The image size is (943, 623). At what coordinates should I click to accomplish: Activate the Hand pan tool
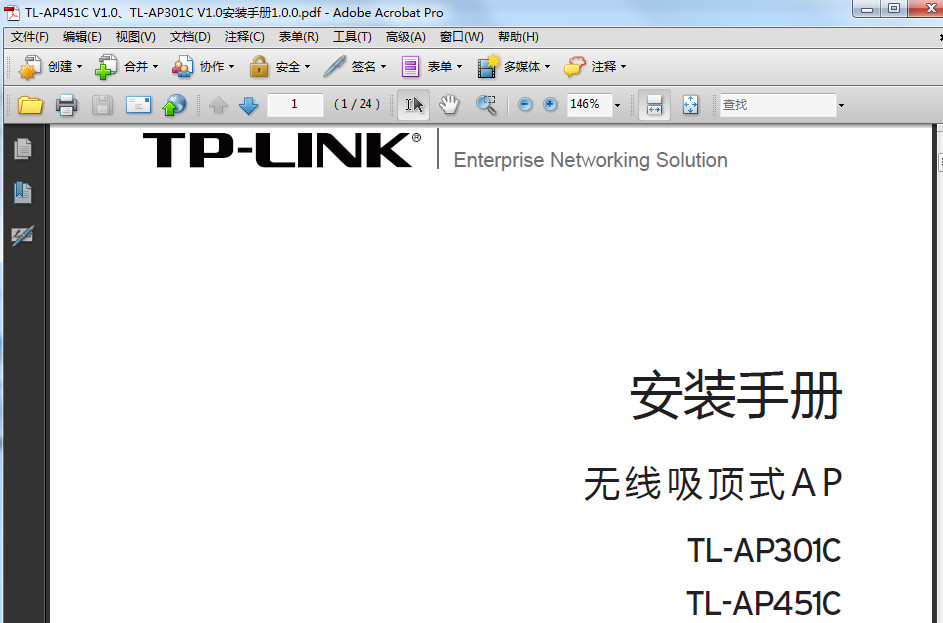(449, 105)
